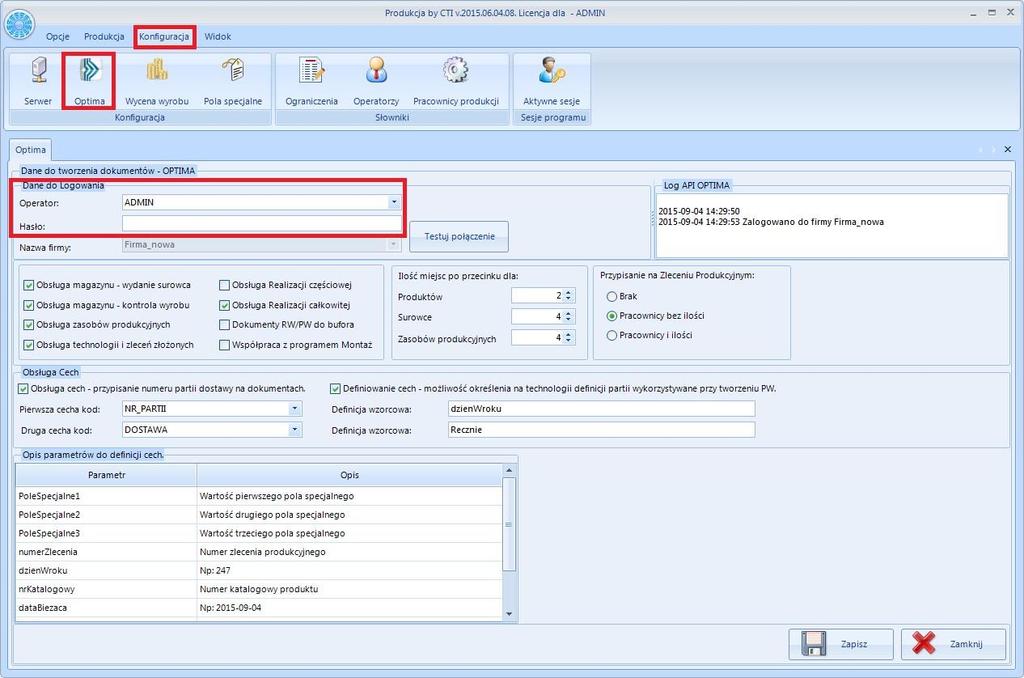The height and width of the screenshot is (678, 1024).
Task: Enable Współpraca z programem Montaż
Action: pos(225,345)
